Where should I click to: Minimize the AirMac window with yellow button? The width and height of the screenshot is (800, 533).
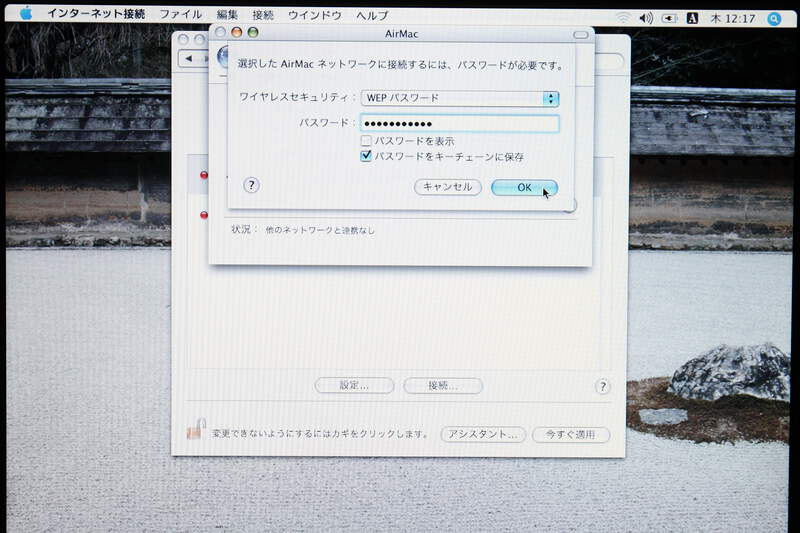[x=236, y=32]
